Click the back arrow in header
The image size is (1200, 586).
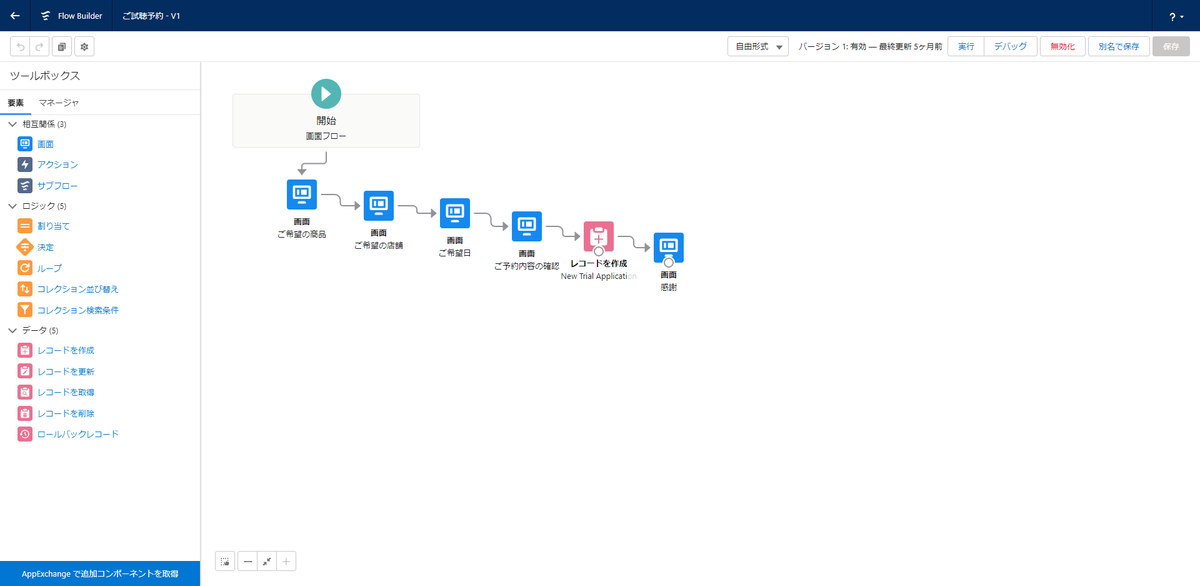tap(15, 16)
